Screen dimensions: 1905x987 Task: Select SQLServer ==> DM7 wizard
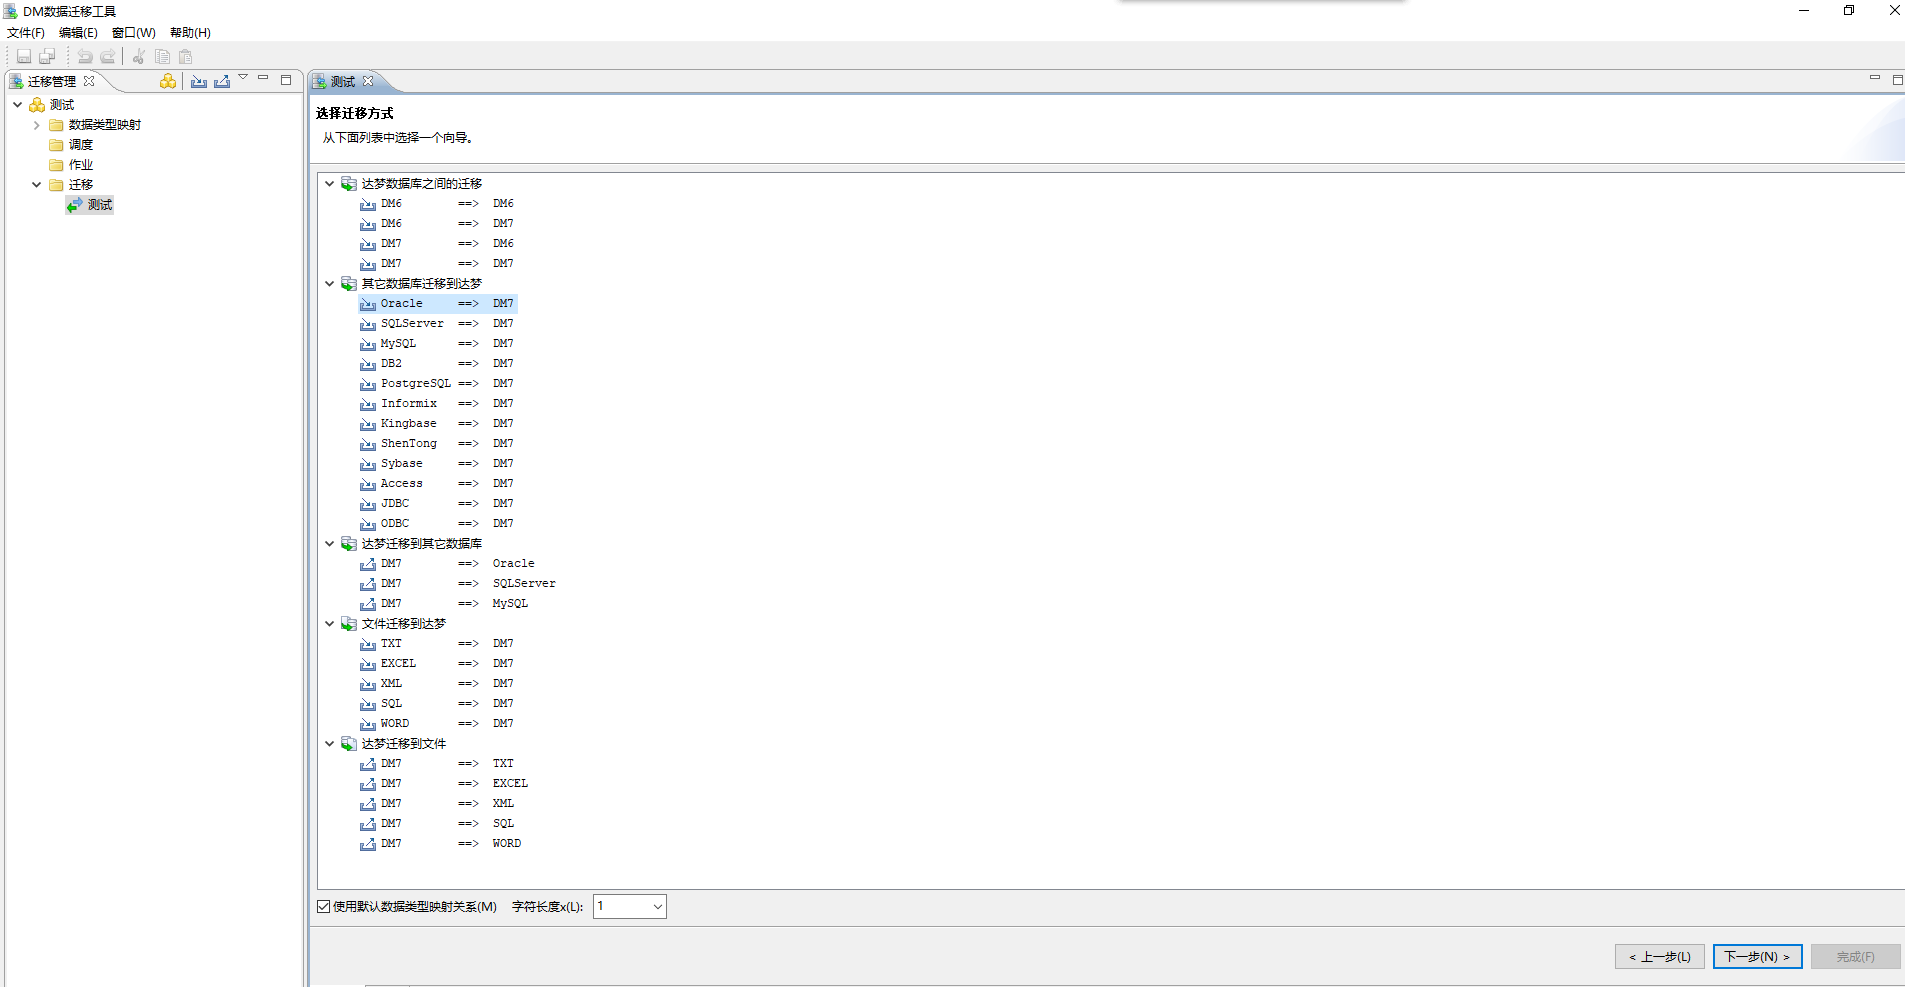point(438,324)
